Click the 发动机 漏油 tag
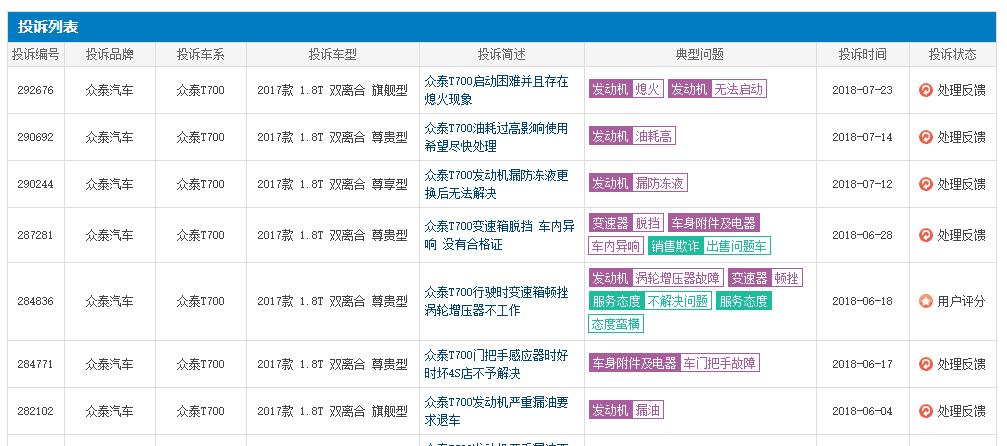 (x=626, y=410)
